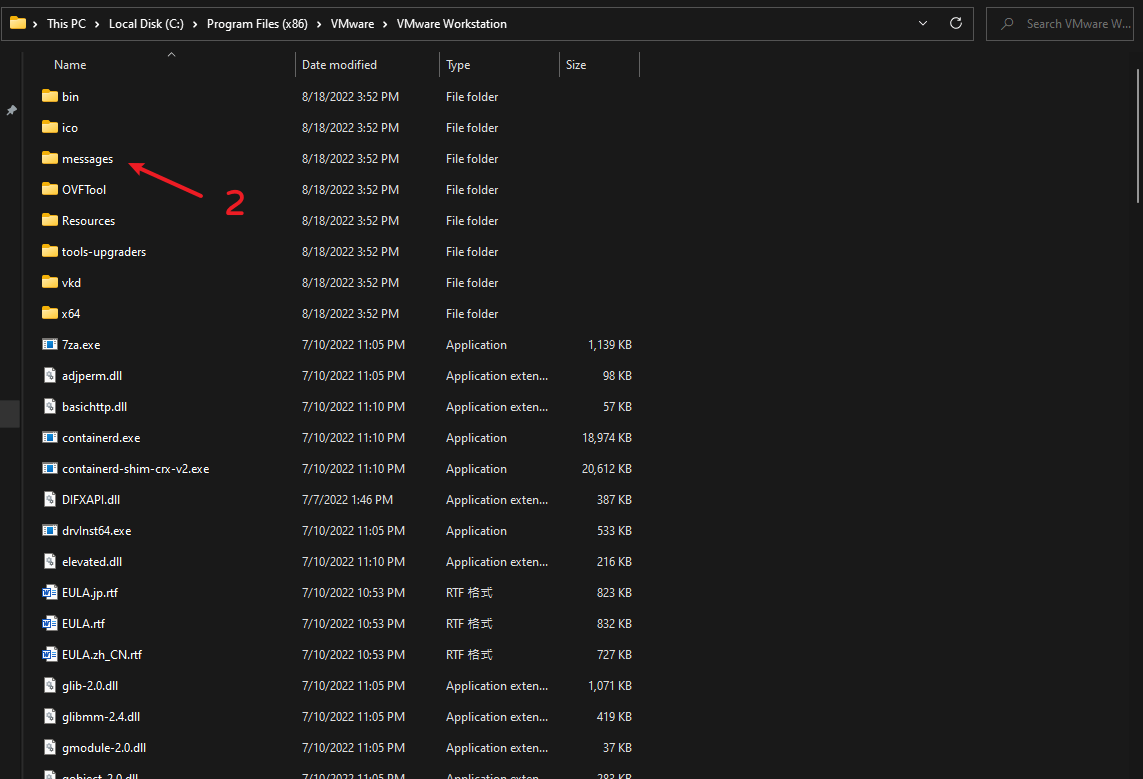Image resolution: width=1143 pixels, height=779 pixels.
Task: Click the adjperm.dll file icon
Action: (x=50, y=376)
